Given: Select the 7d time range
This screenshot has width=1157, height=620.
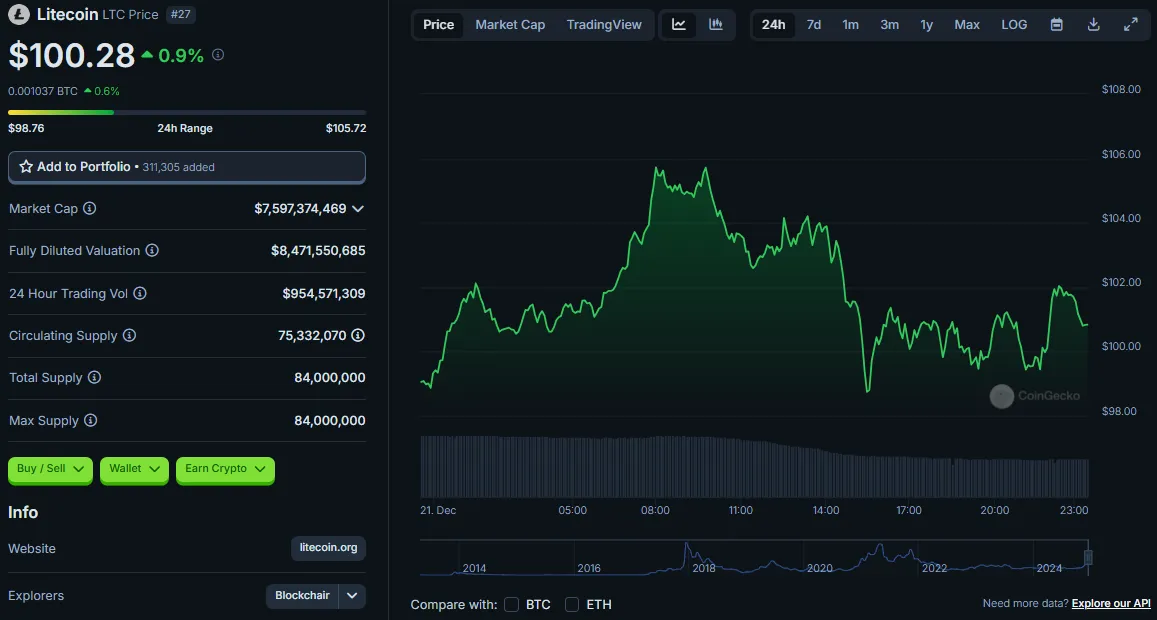Looking at the screenshot, I should [x=814, y=24].
